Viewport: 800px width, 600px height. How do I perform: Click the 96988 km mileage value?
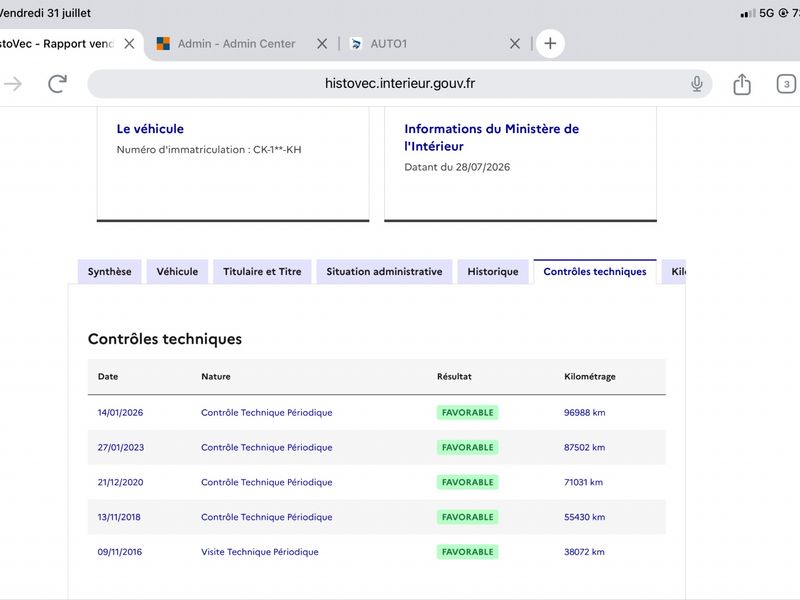tap(585, 412)
